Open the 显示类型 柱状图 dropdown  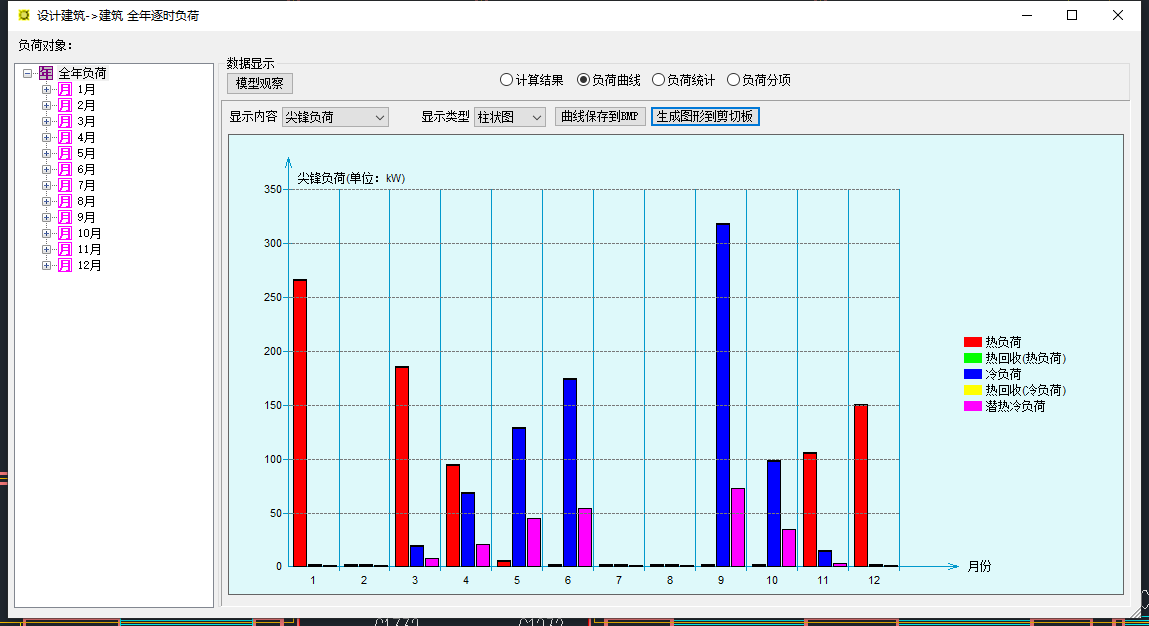point(510,117)
